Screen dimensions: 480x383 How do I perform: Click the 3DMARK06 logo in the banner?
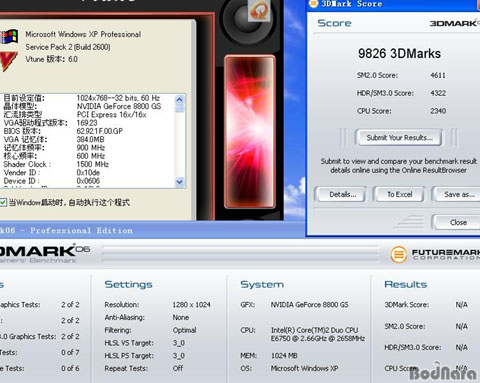[43, 252]
